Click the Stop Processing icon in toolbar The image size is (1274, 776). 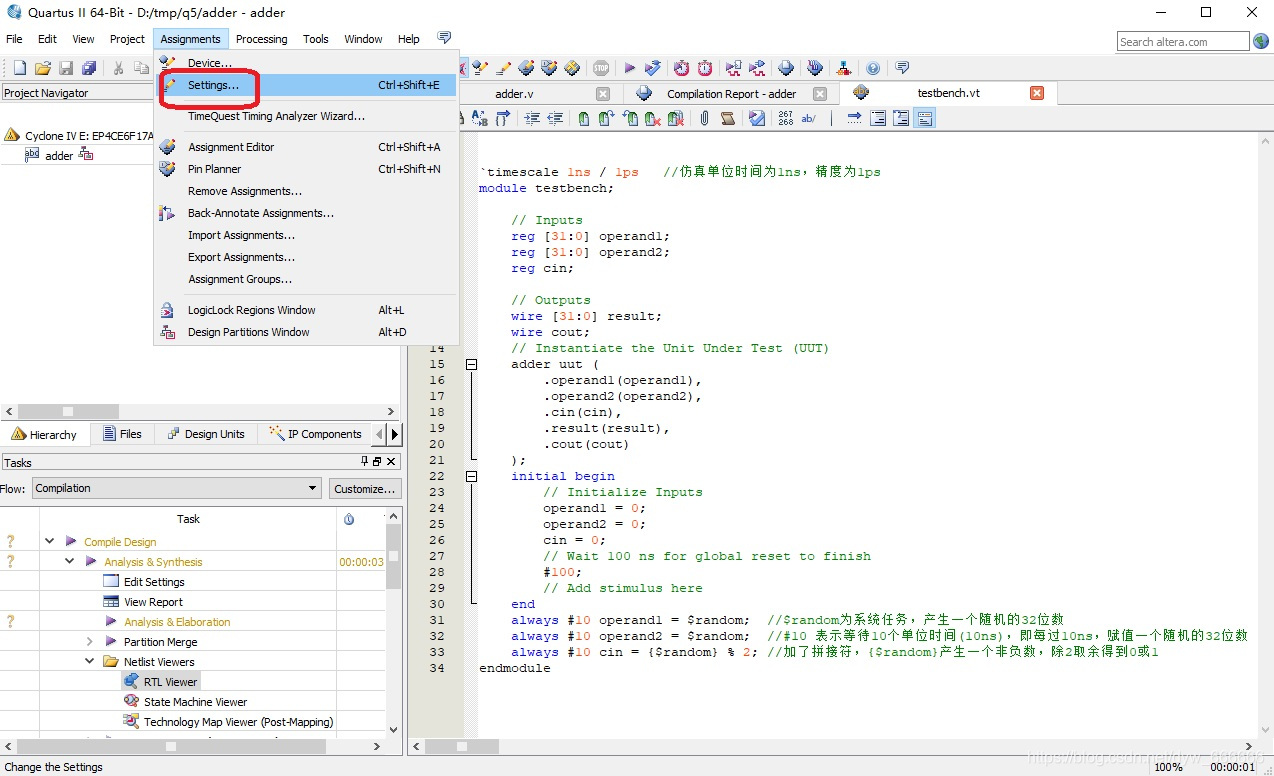pos(600,68)
